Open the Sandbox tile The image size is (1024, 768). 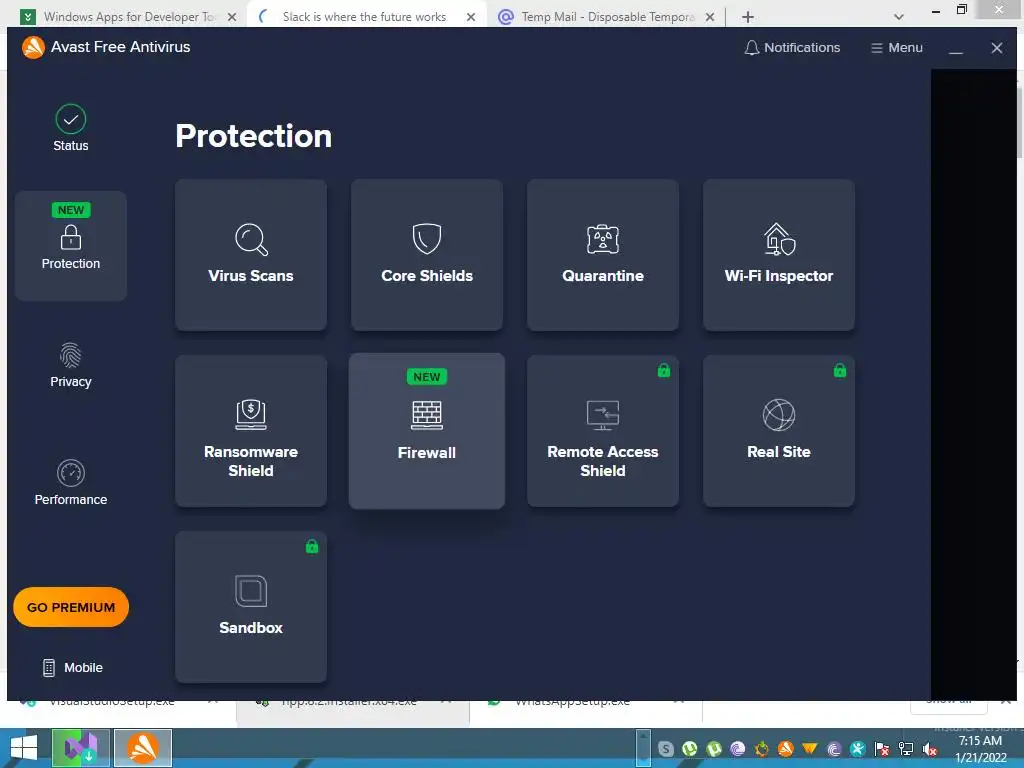(251, 607)
